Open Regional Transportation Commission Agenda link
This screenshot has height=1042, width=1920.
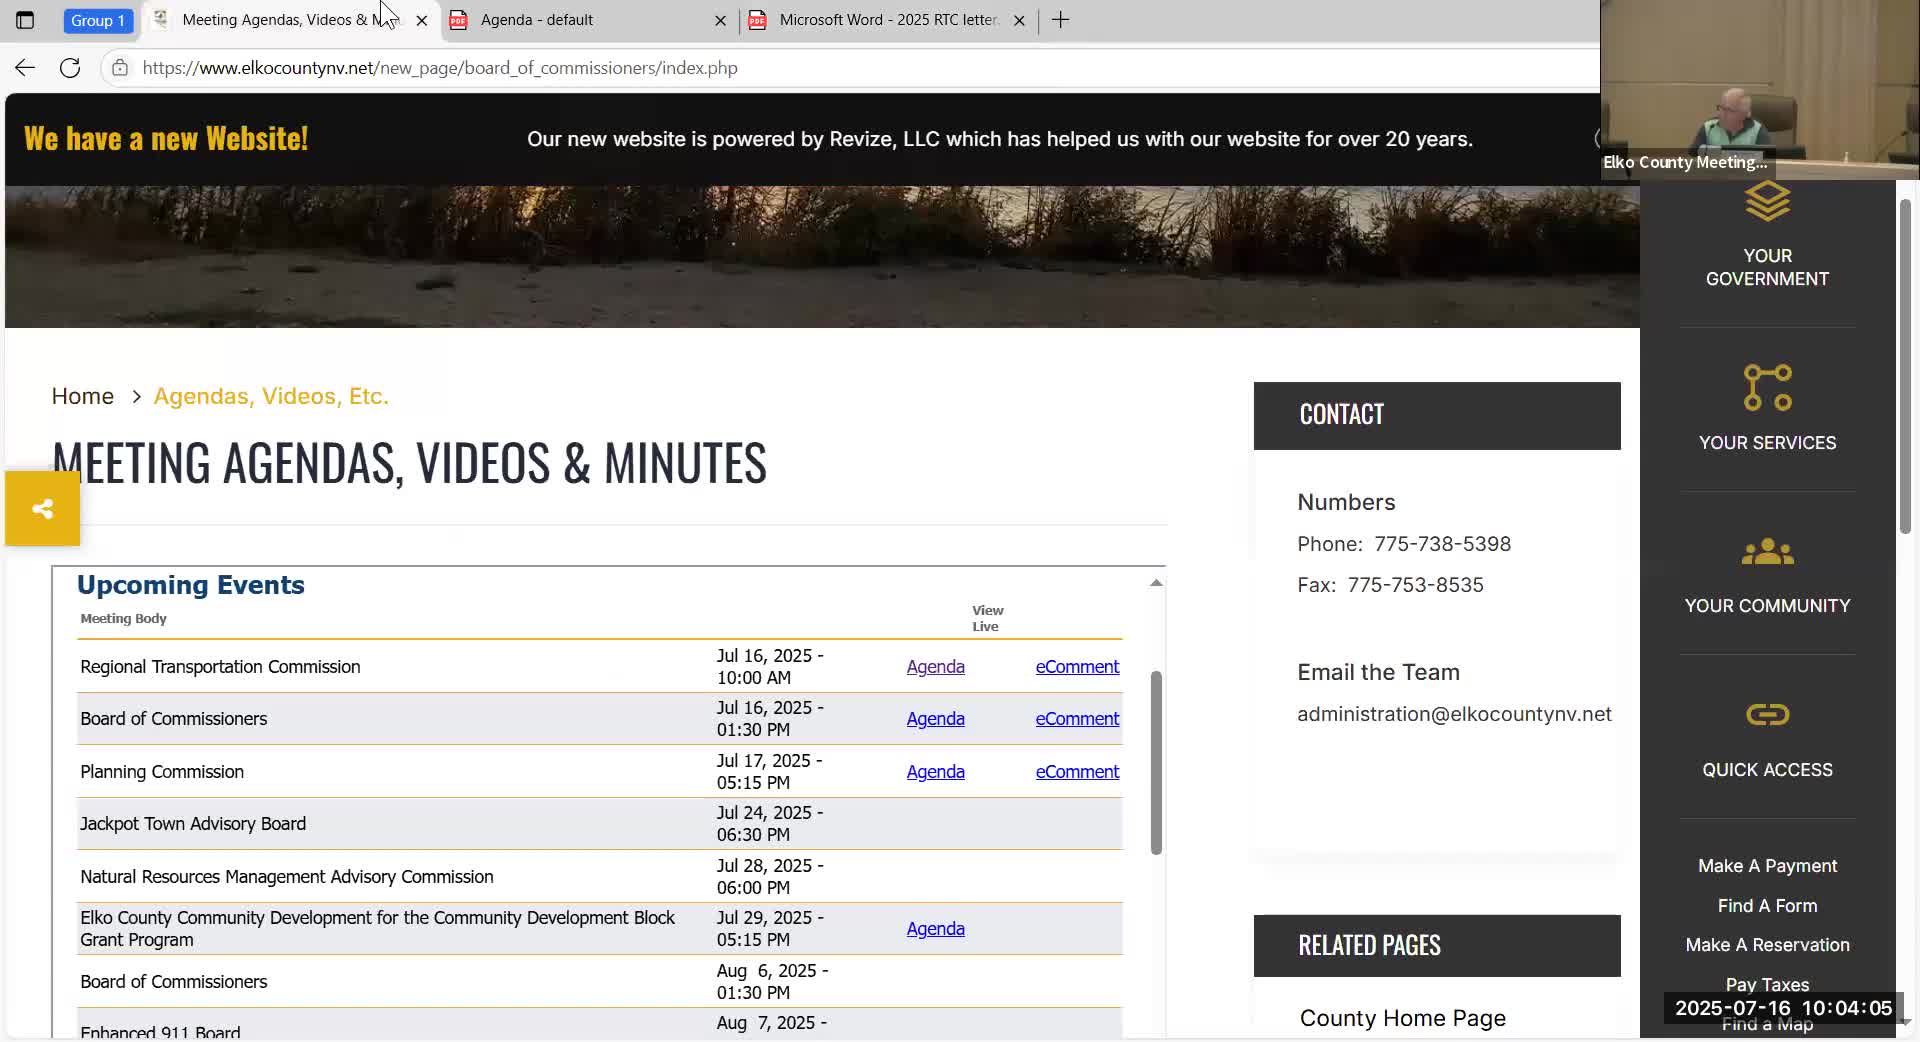[935, 667]
